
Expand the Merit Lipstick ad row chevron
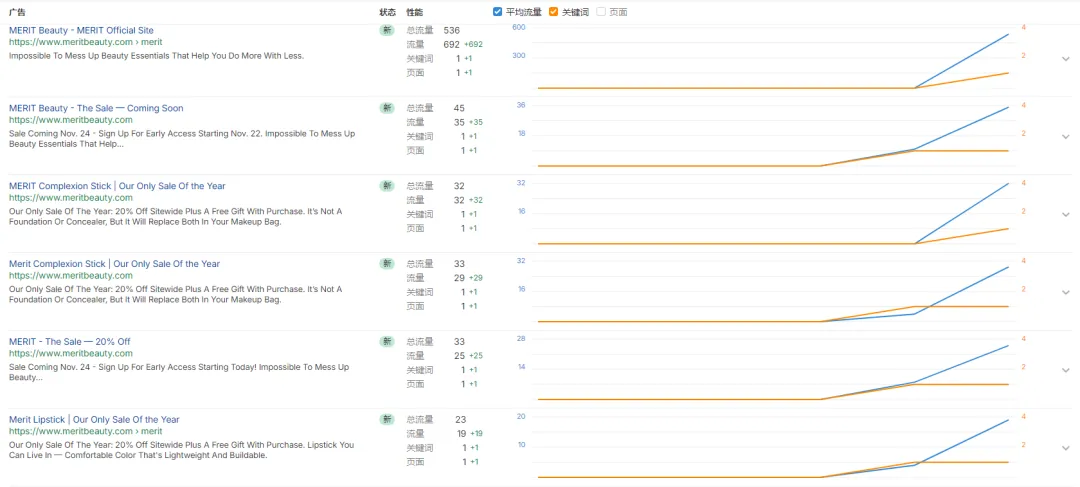[1065, 449]
